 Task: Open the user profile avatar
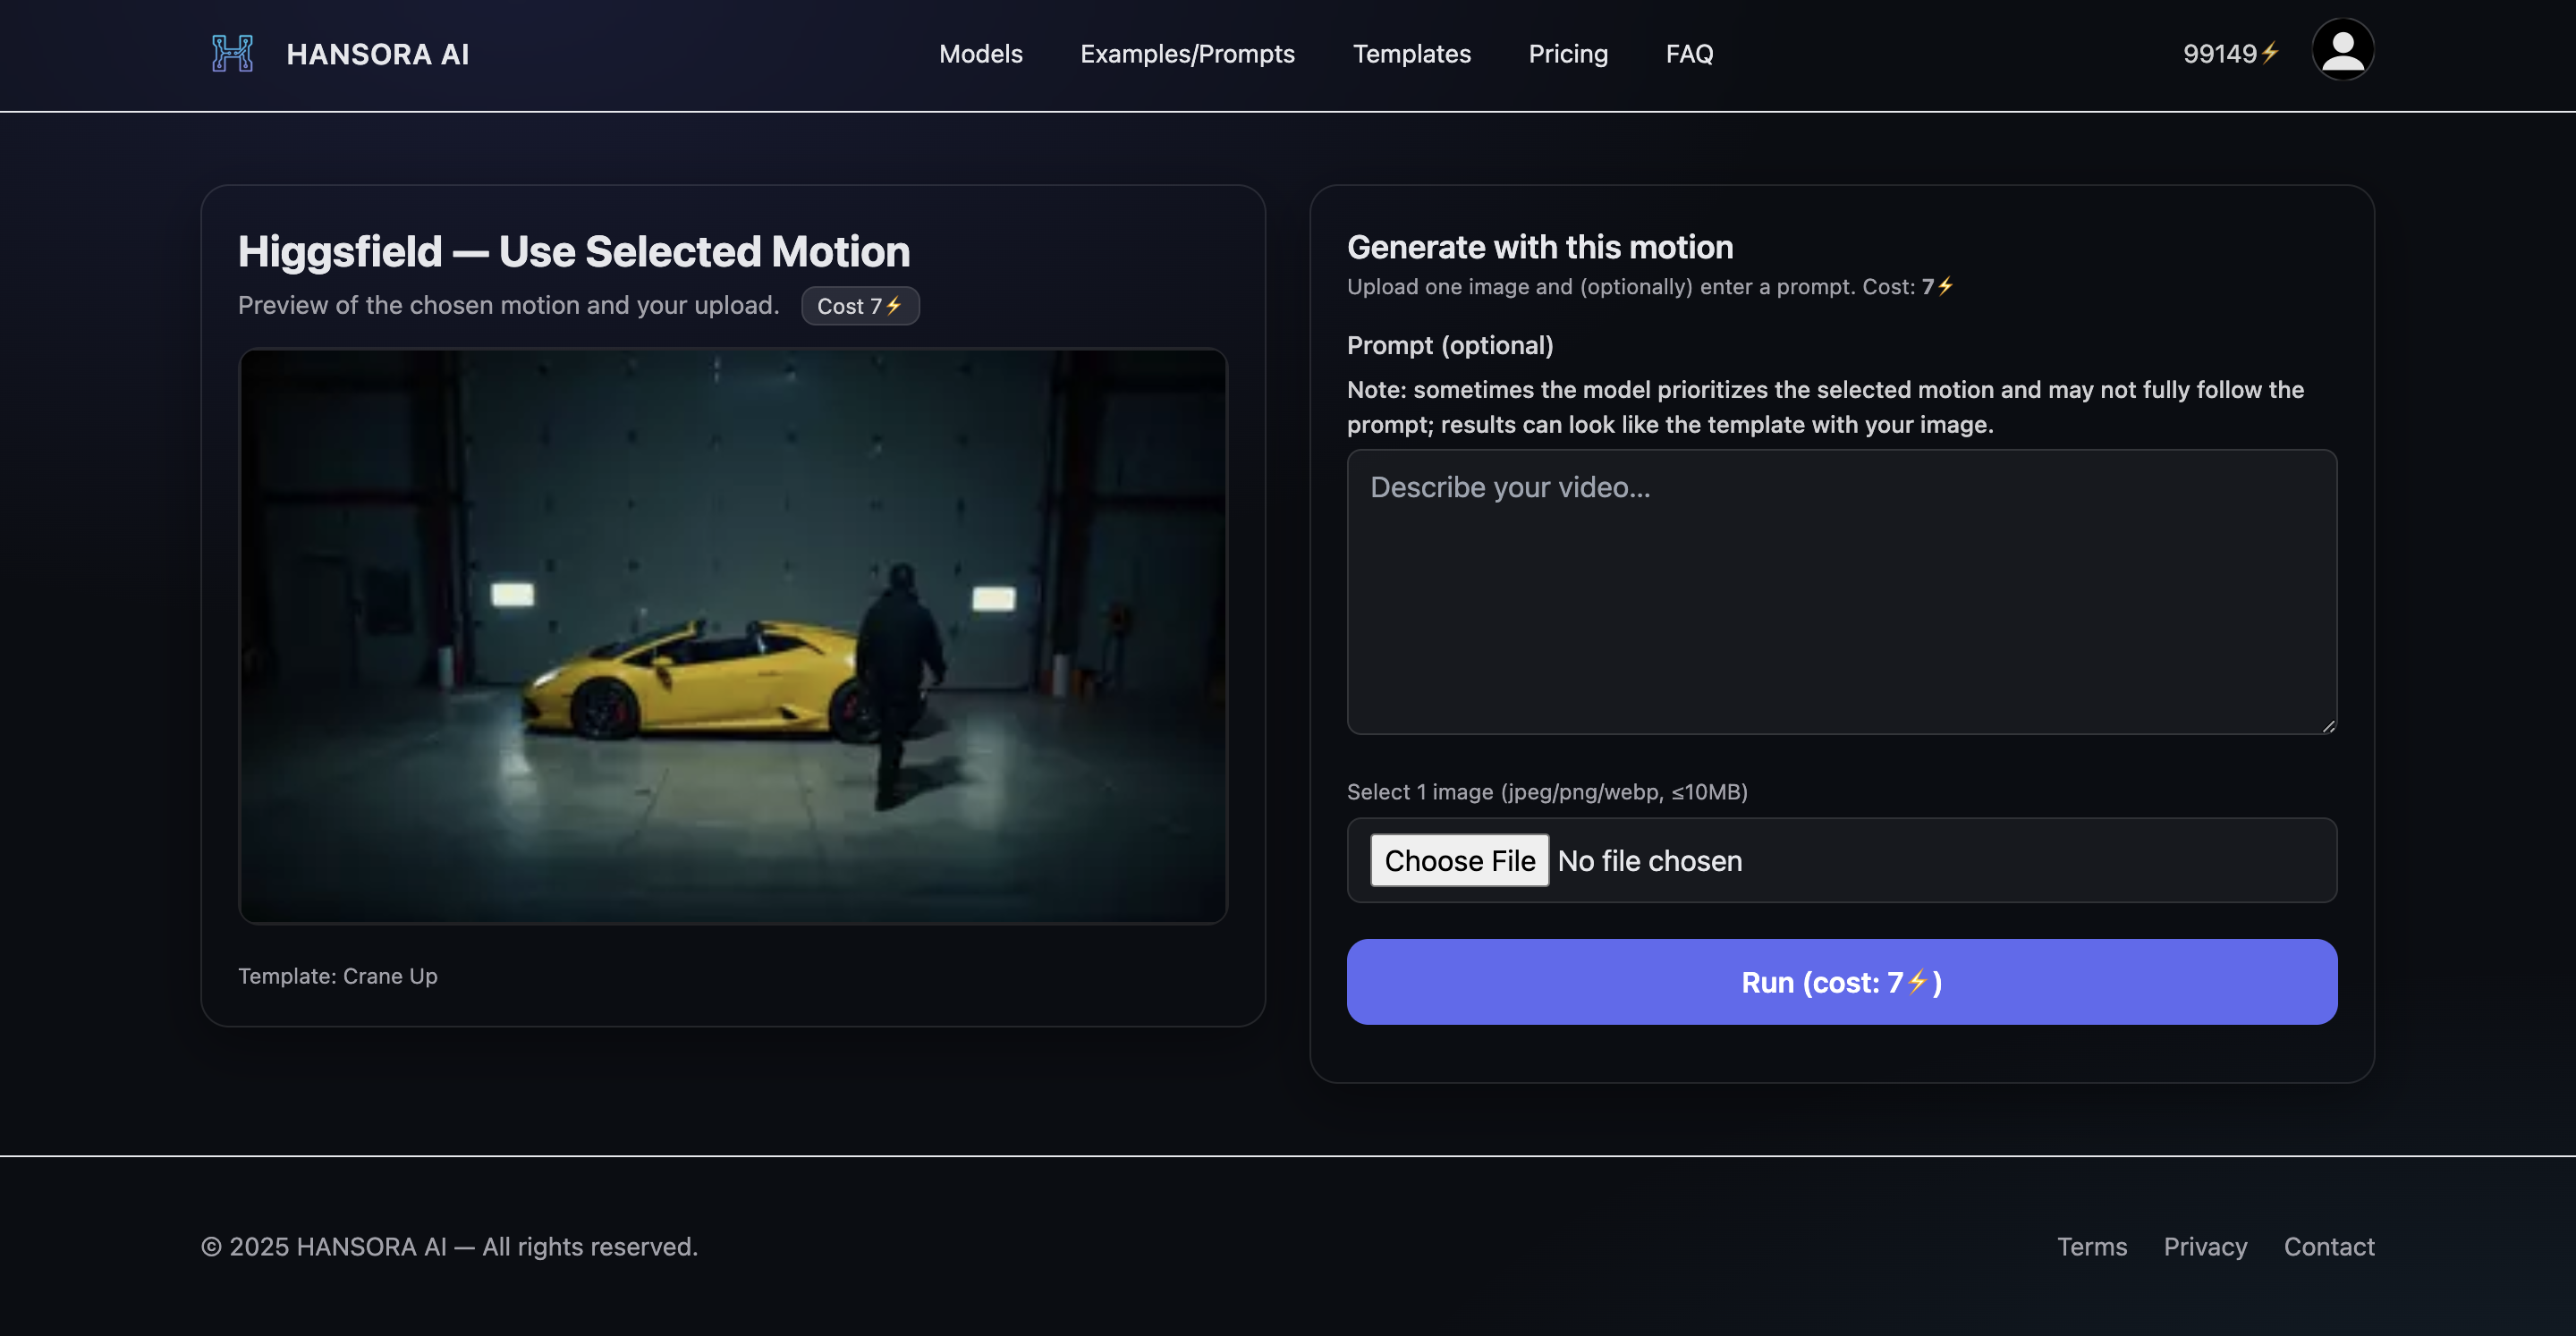(2342, 50)
